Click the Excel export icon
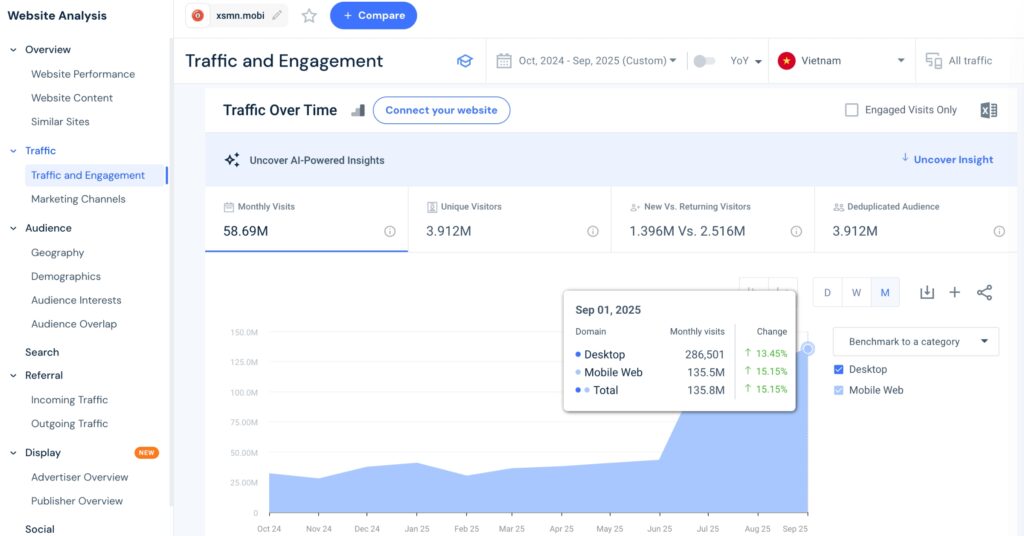This screenshot has height=536, width=1024. coord(988,110)
